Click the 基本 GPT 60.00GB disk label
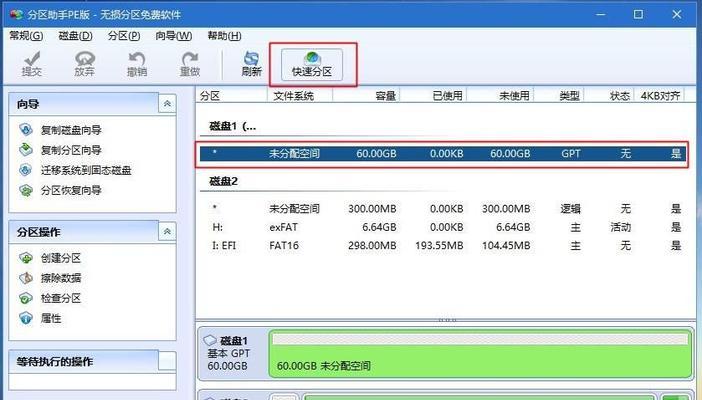The image size is (702, 400). point(228,360)
